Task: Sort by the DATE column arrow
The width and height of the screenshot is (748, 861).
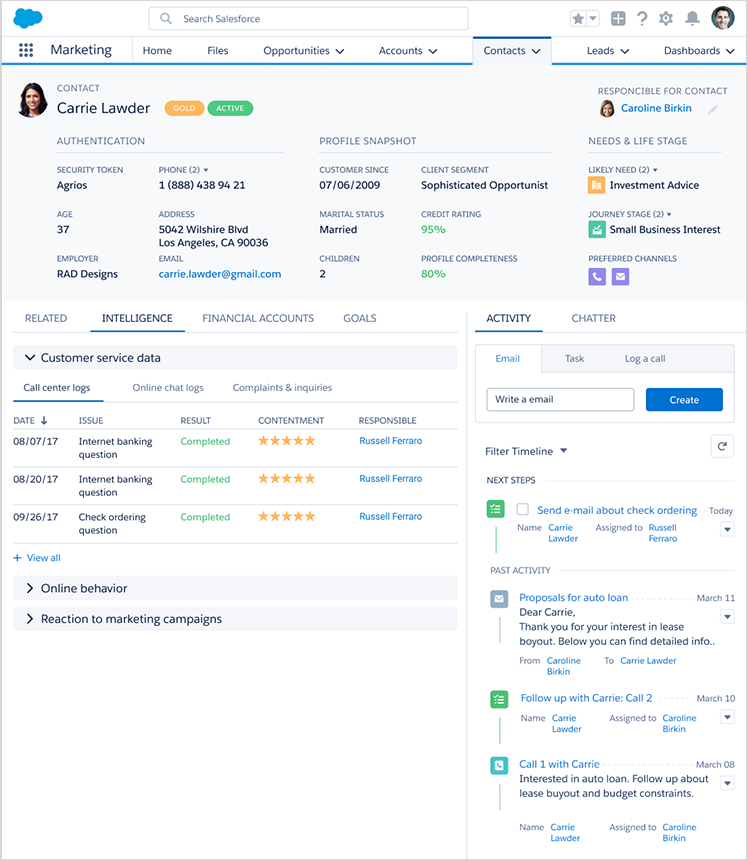Action: (44, 420)
